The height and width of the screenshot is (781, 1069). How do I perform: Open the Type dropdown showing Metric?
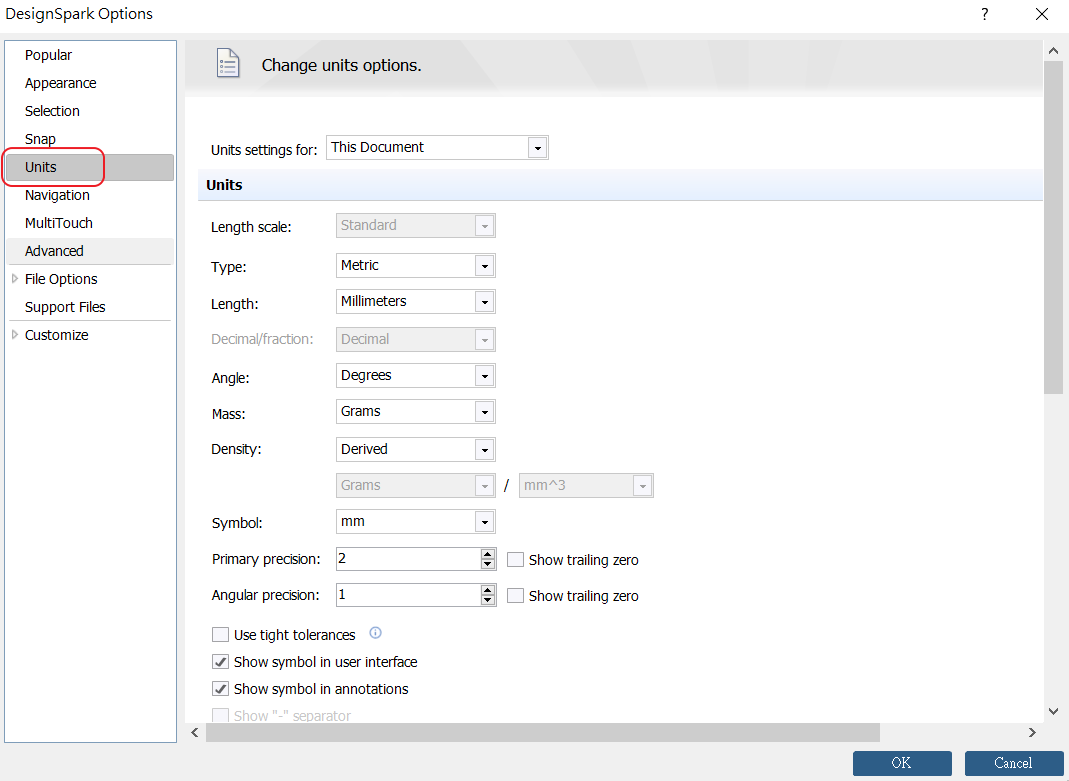485,266
